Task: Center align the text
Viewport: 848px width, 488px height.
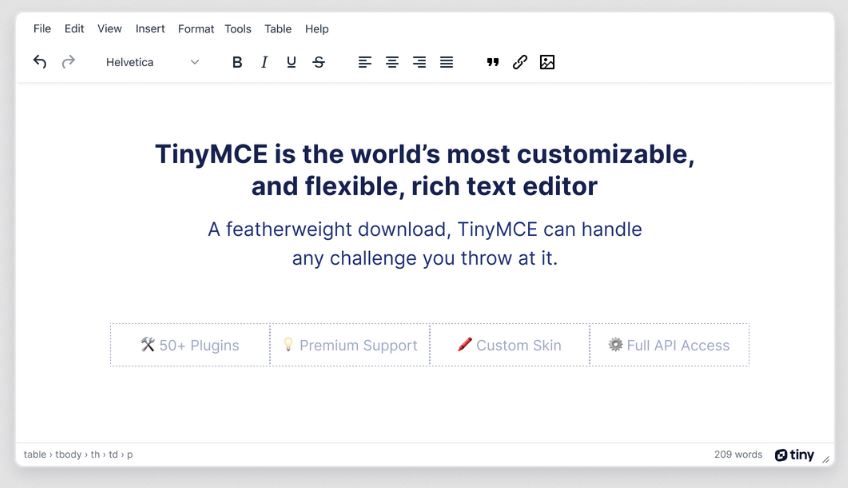Action: click(x=392, y=62)
